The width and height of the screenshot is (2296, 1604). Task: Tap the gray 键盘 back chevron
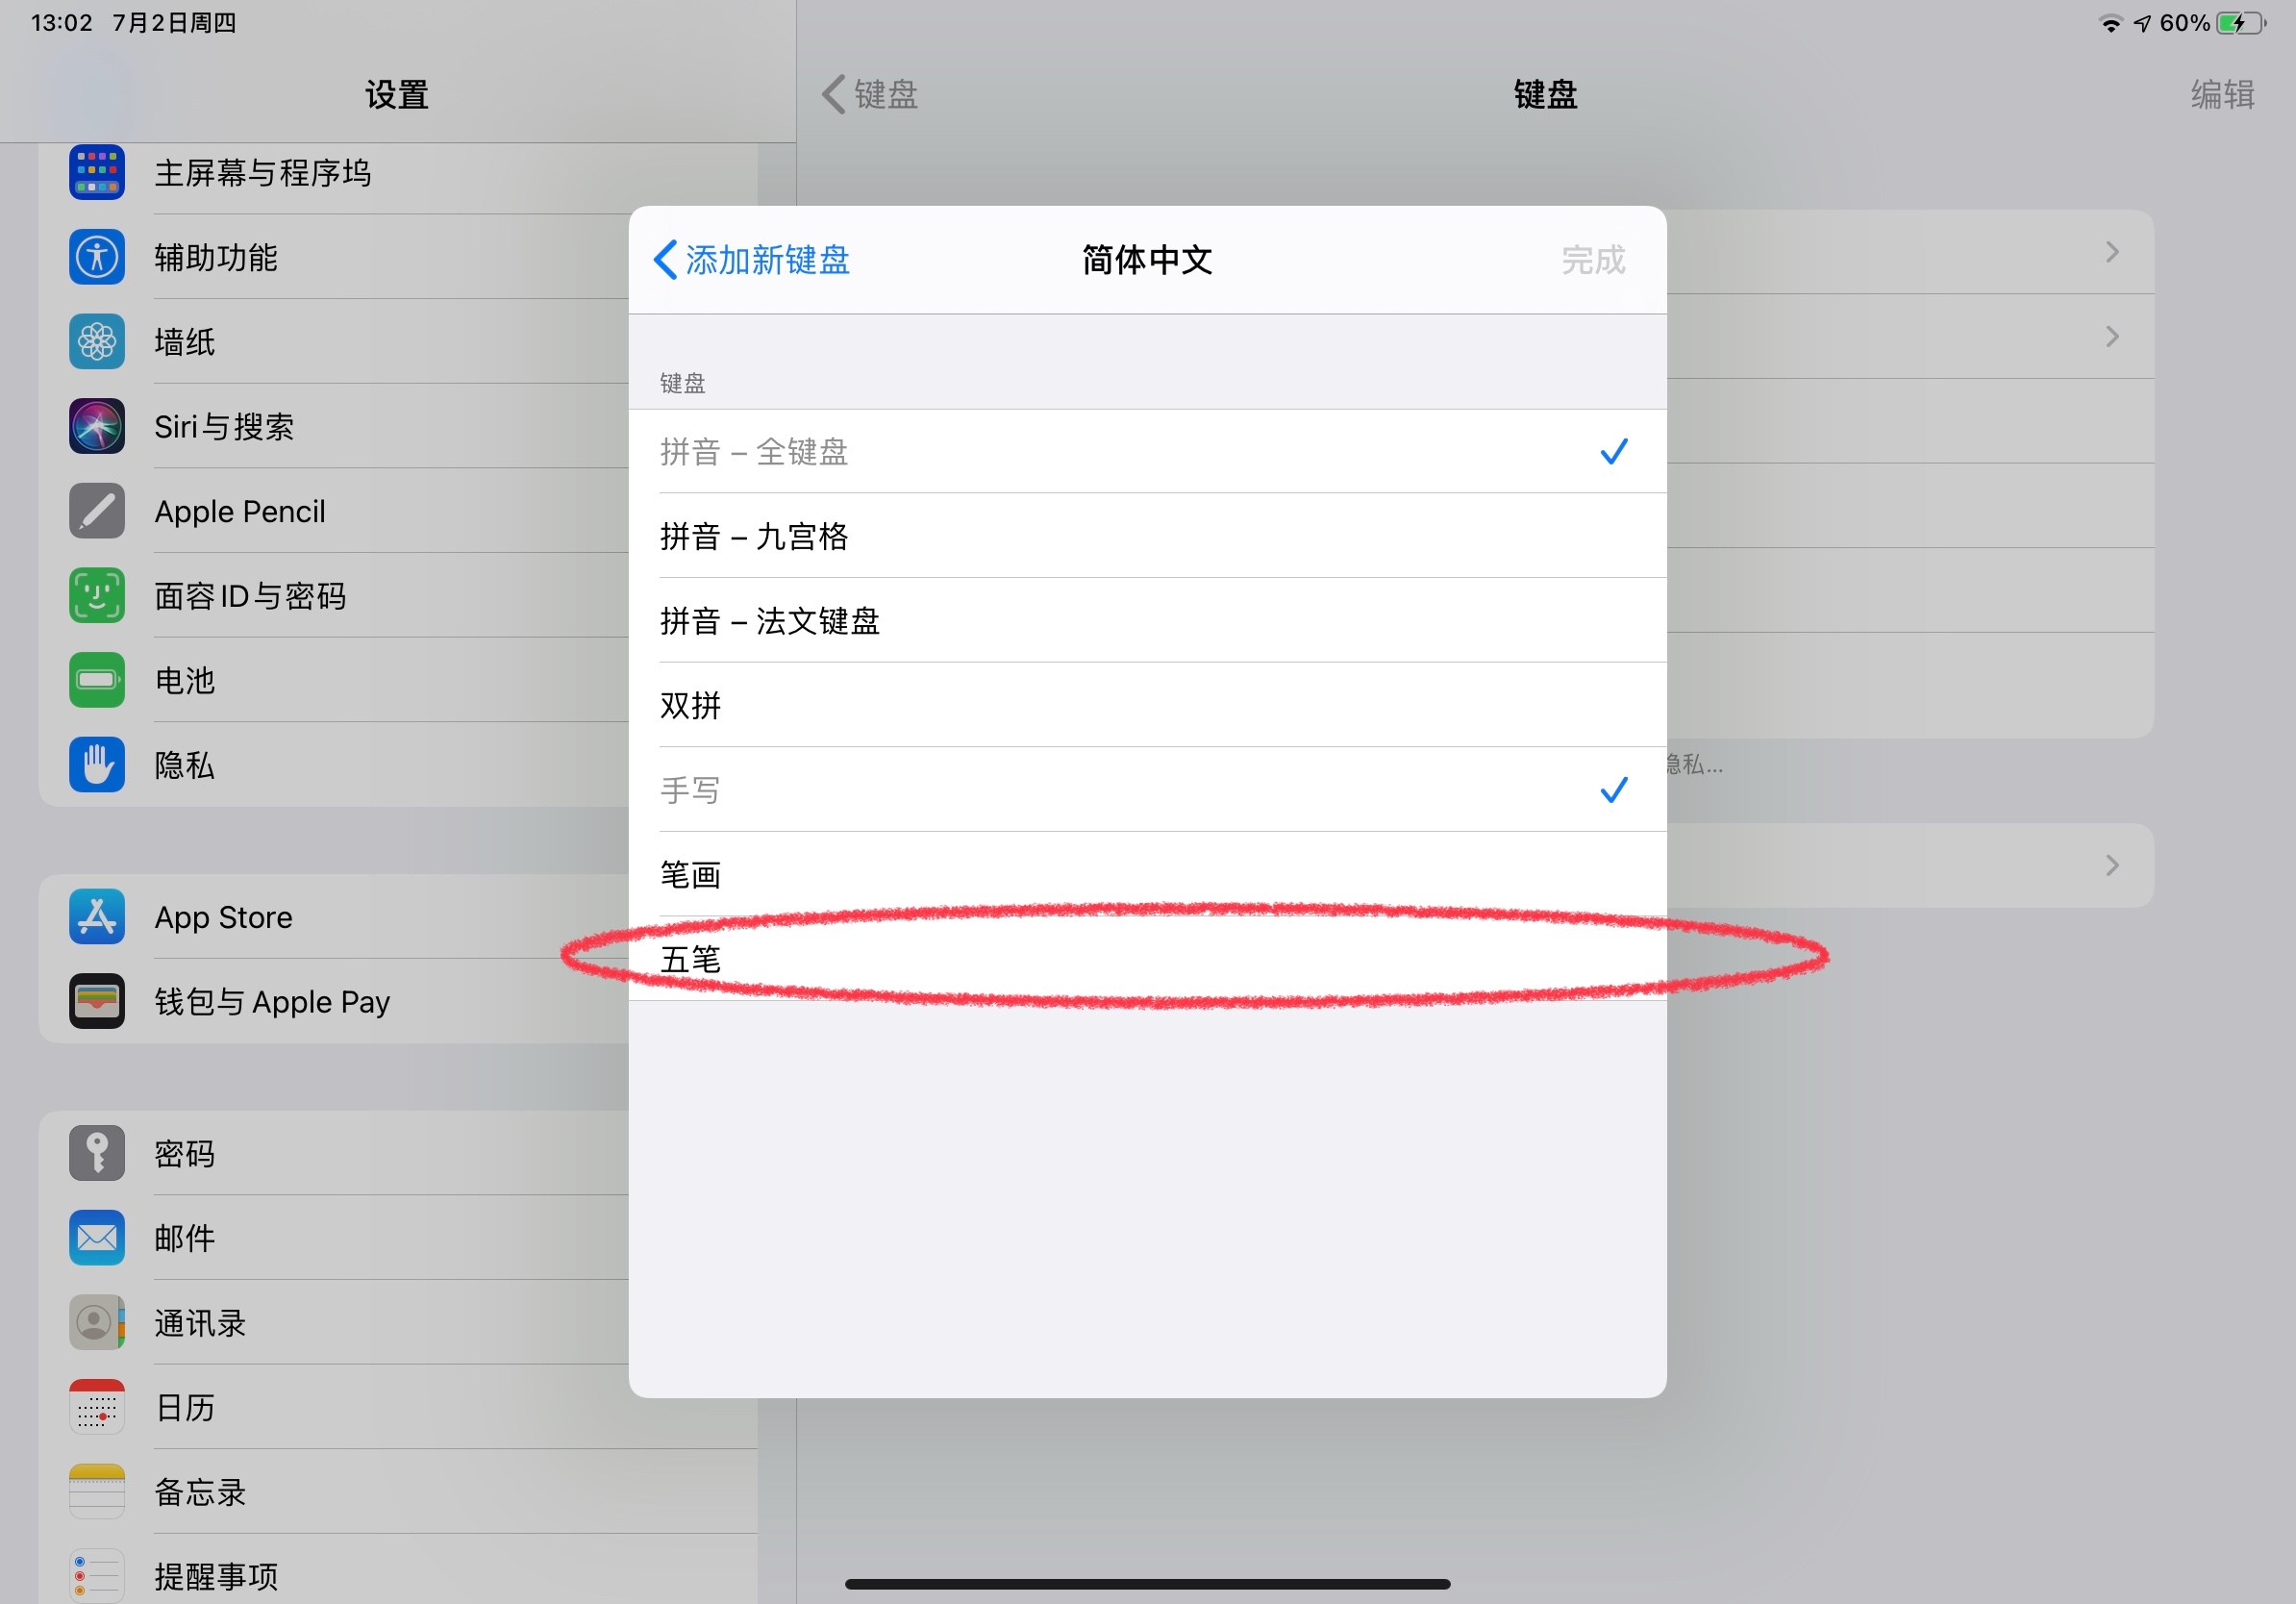833,95
